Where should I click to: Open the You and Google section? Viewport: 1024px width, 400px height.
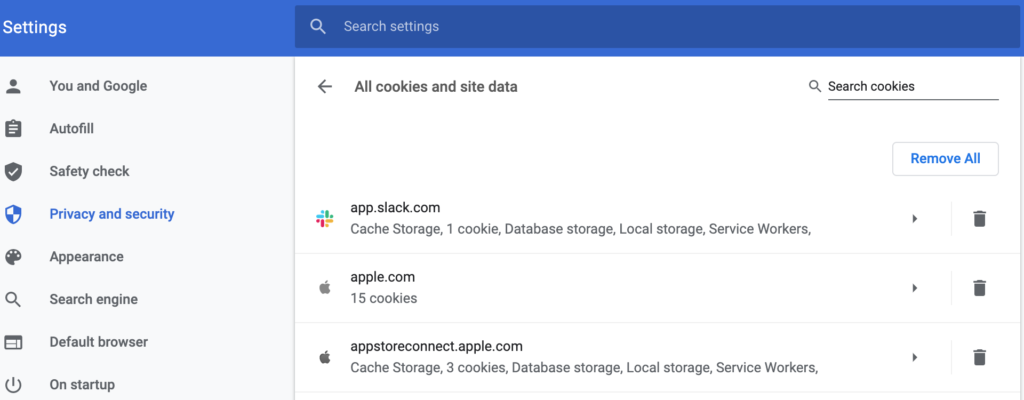98,86
